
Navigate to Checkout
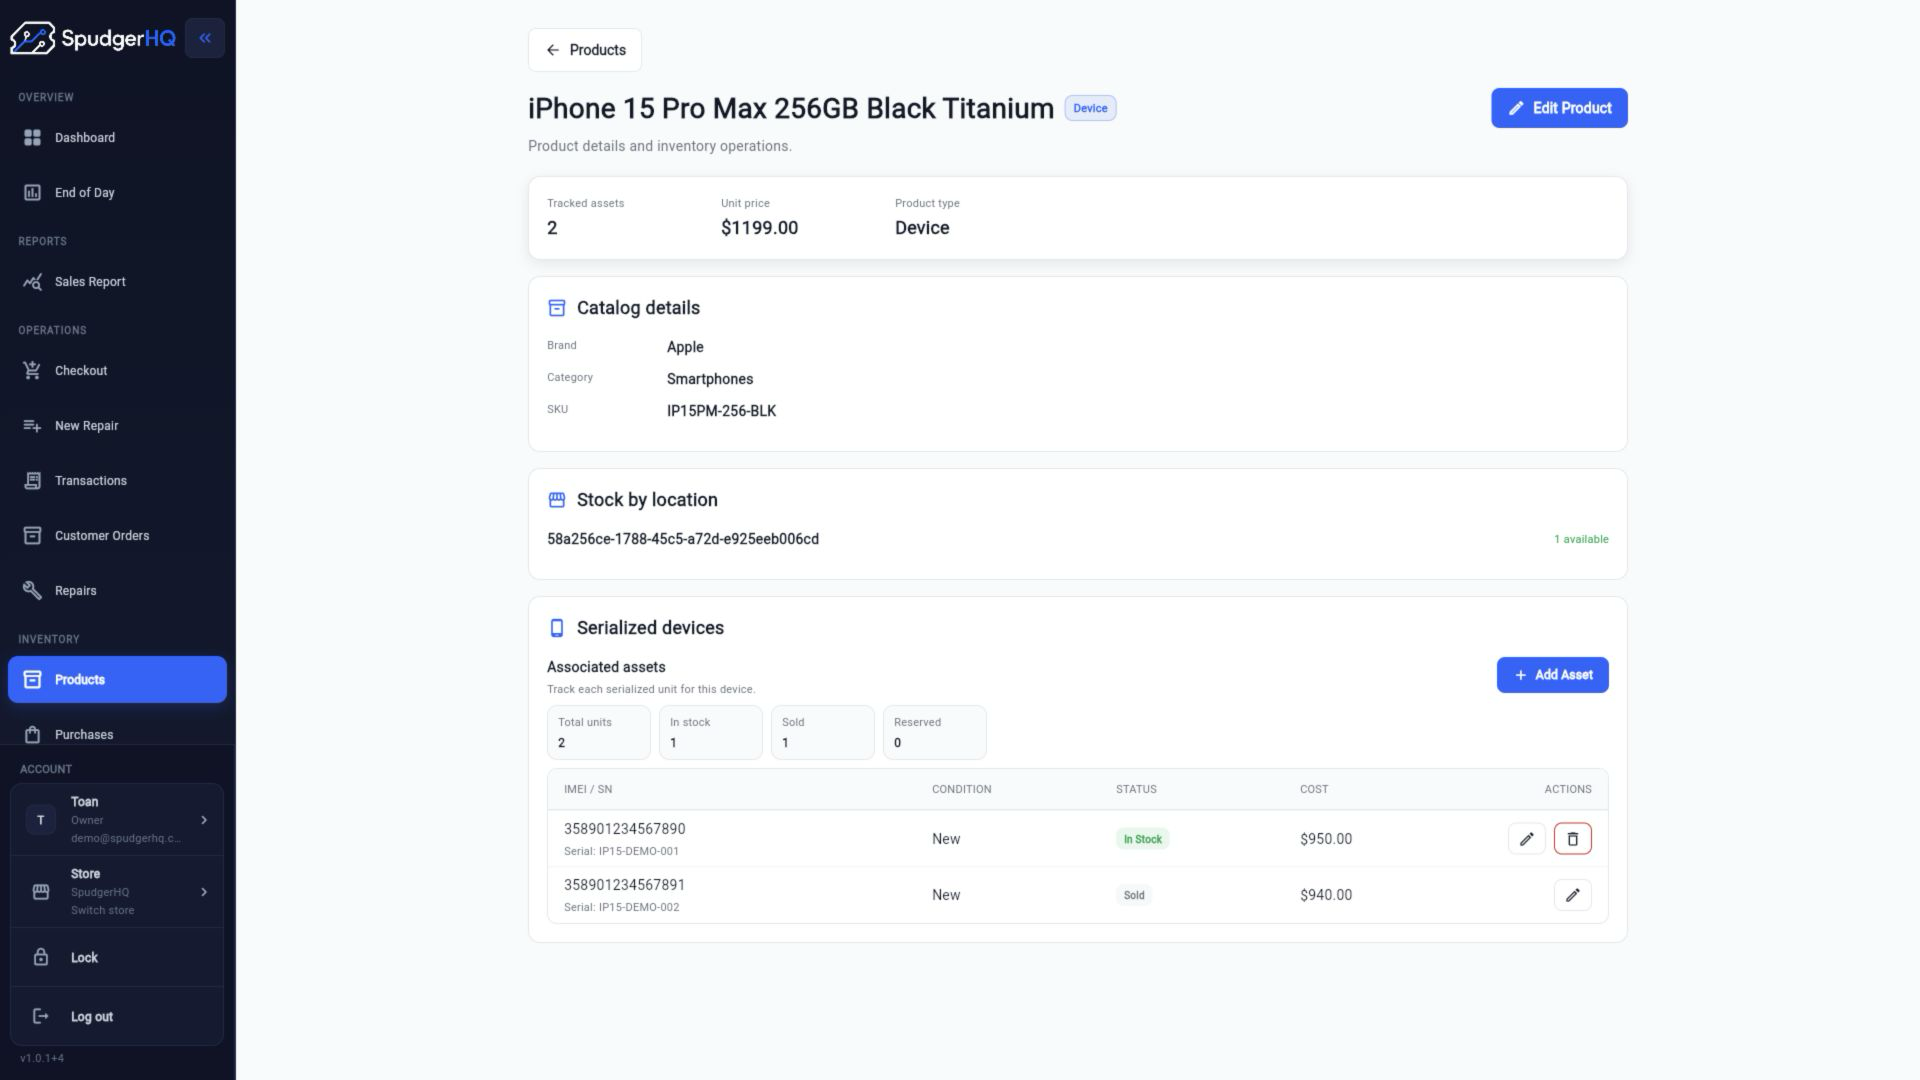tap(117, 370)
